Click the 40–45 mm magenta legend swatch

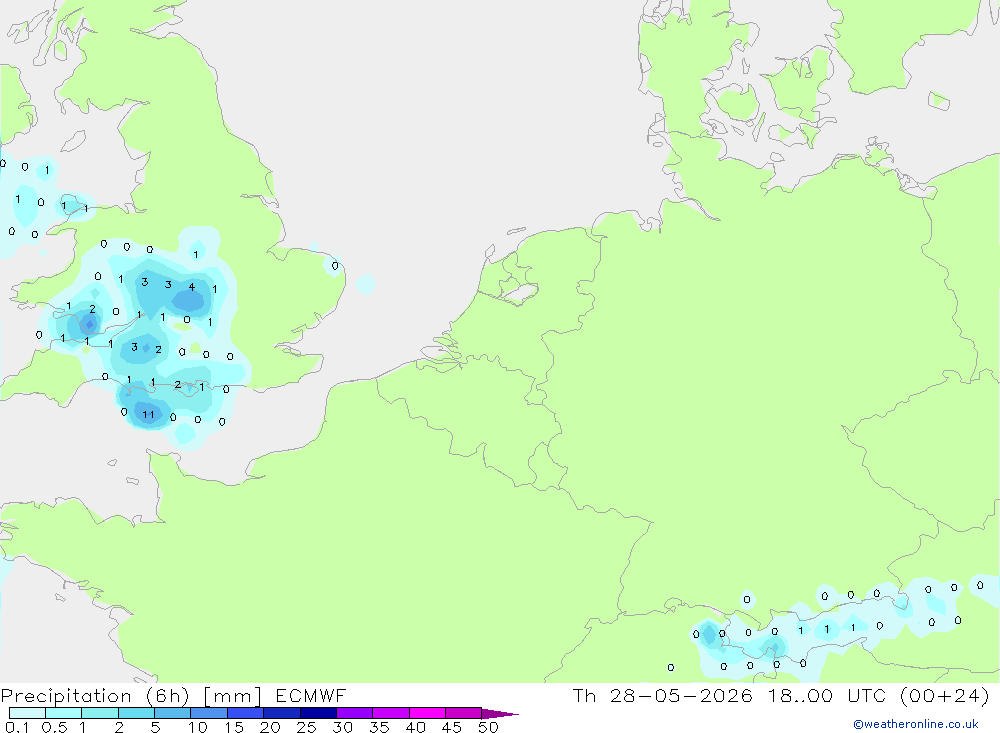pos(427,713)
